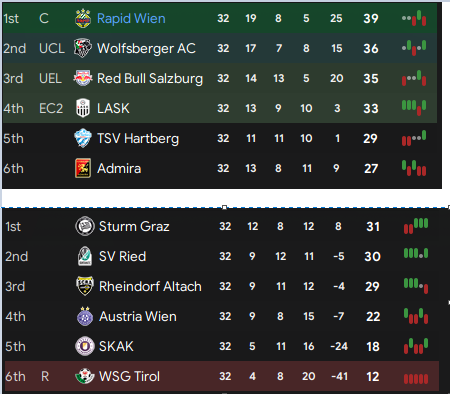Open the Wolfsberger AC team name
Image resolution: width=450 pixels, height=394 pixels.
point(146,49)
